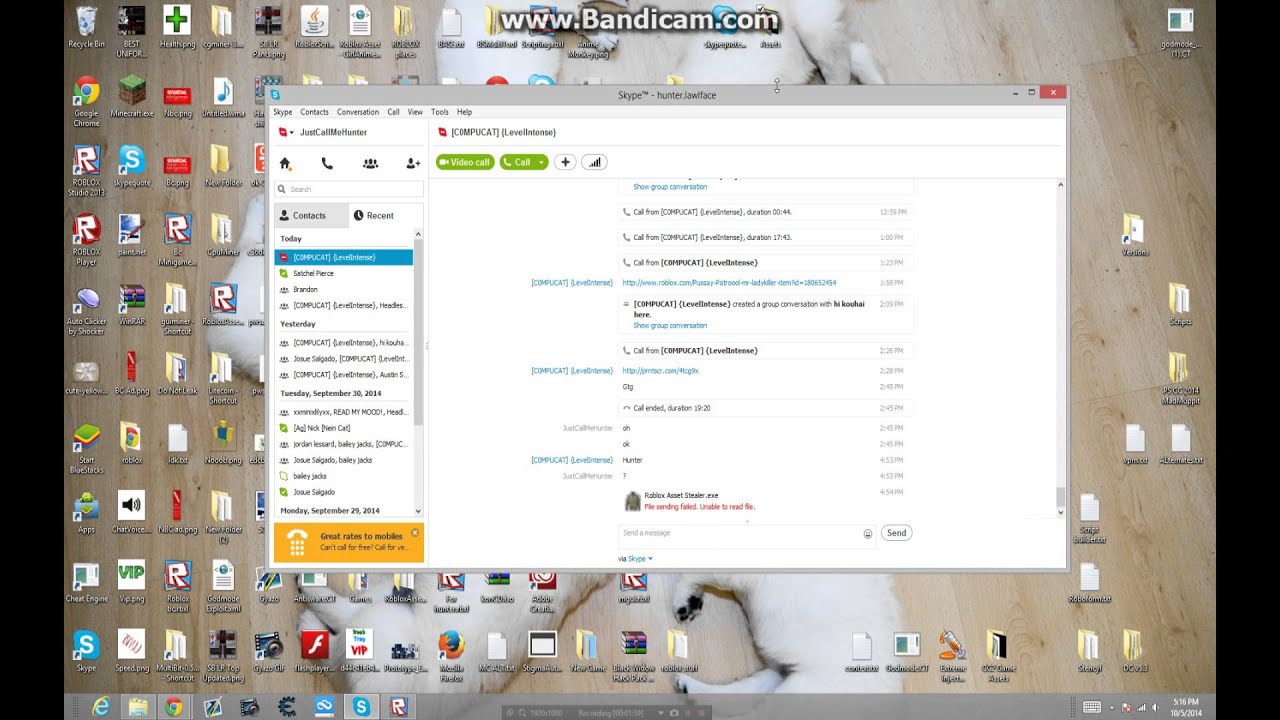Click the Great rates to mobiles banner

click(x=348, y=542)
